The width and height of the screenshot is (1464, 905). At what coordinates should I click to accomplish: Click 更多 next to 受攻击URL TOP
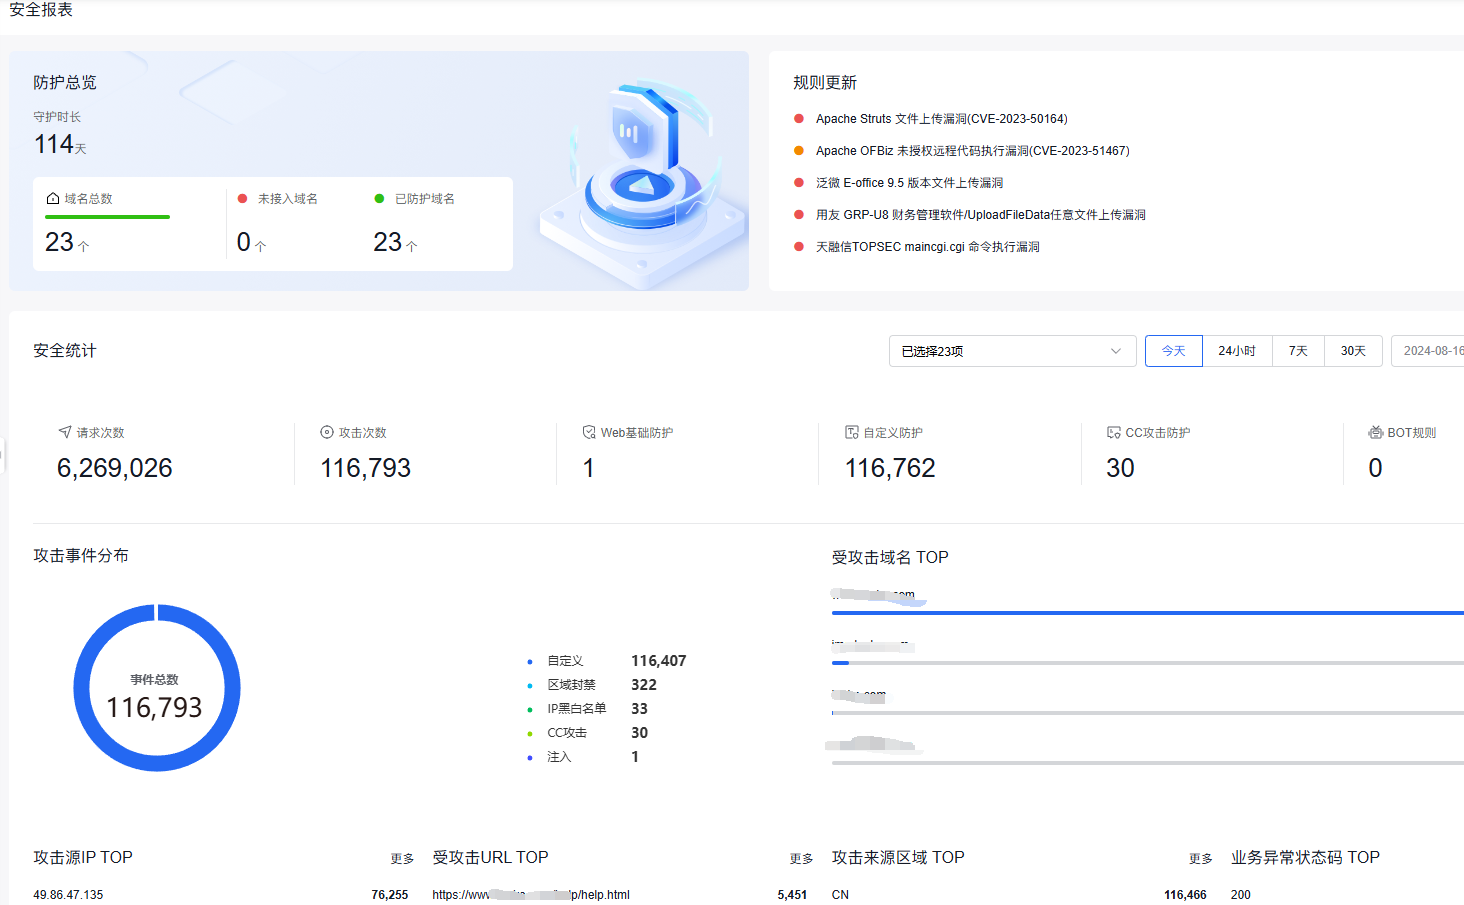click(x=801, y=859)
